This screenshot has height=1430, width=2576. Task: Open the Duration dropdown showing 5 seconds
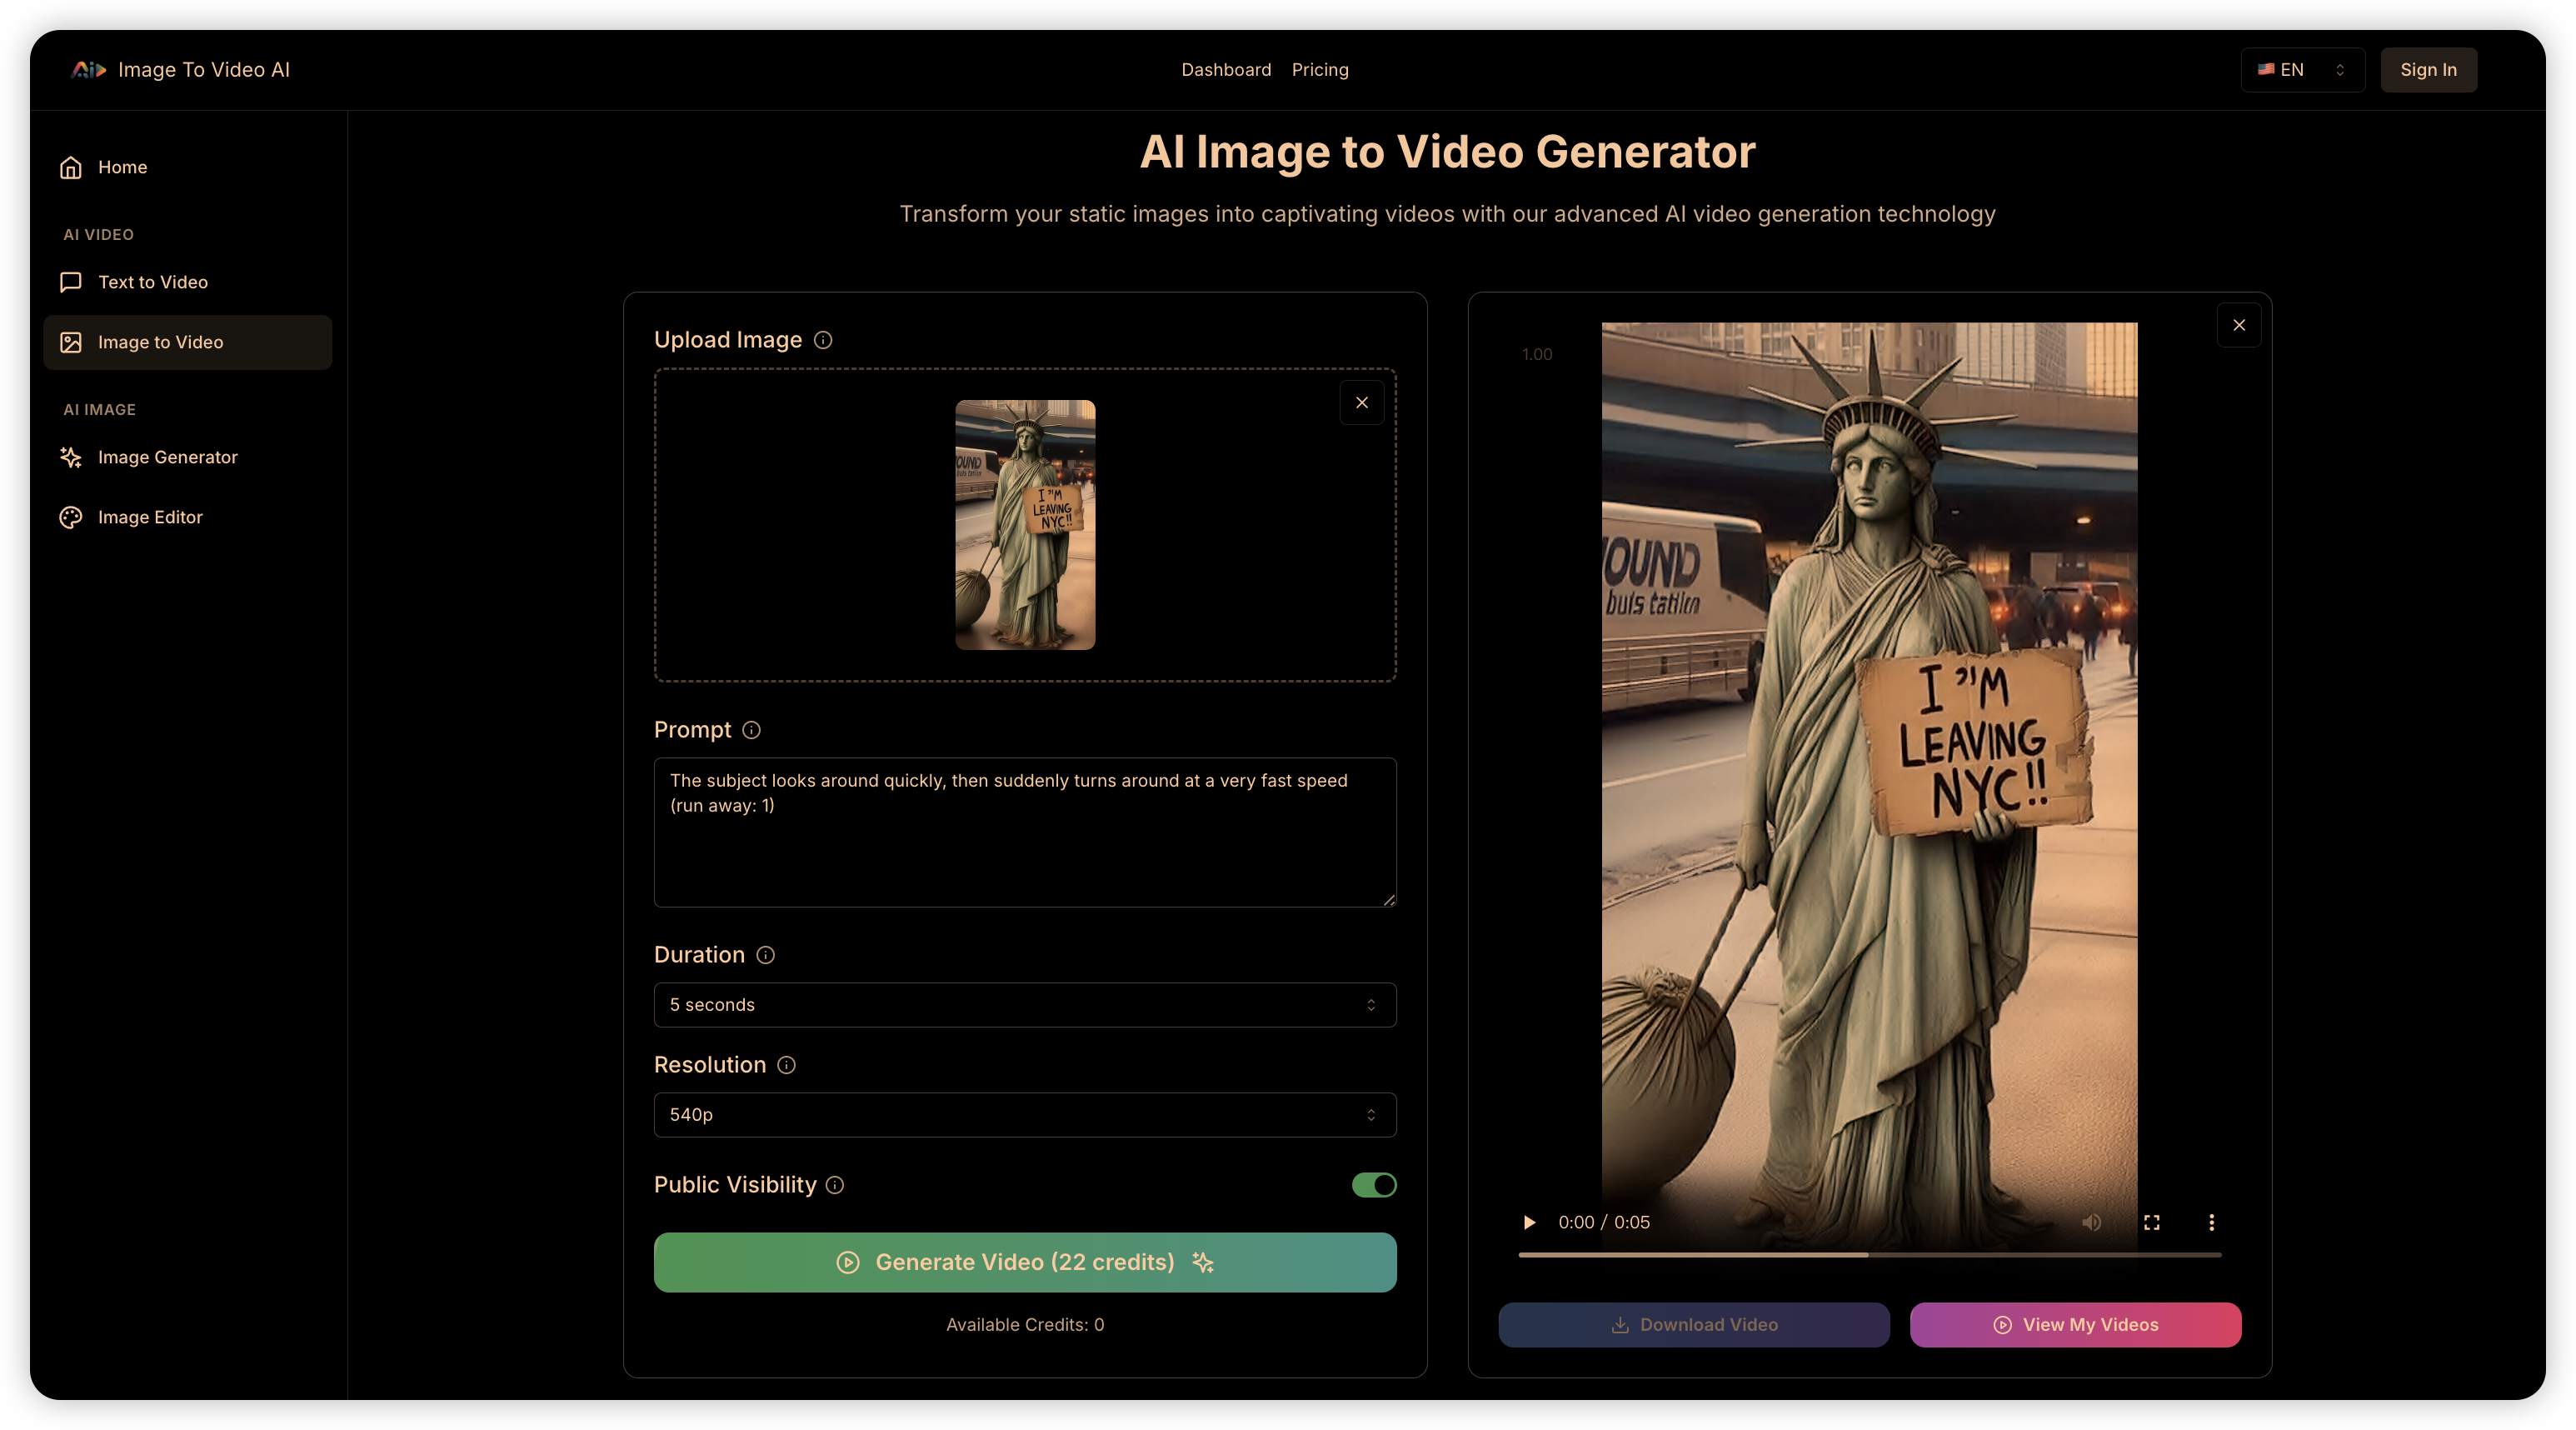(1025, 1005)
